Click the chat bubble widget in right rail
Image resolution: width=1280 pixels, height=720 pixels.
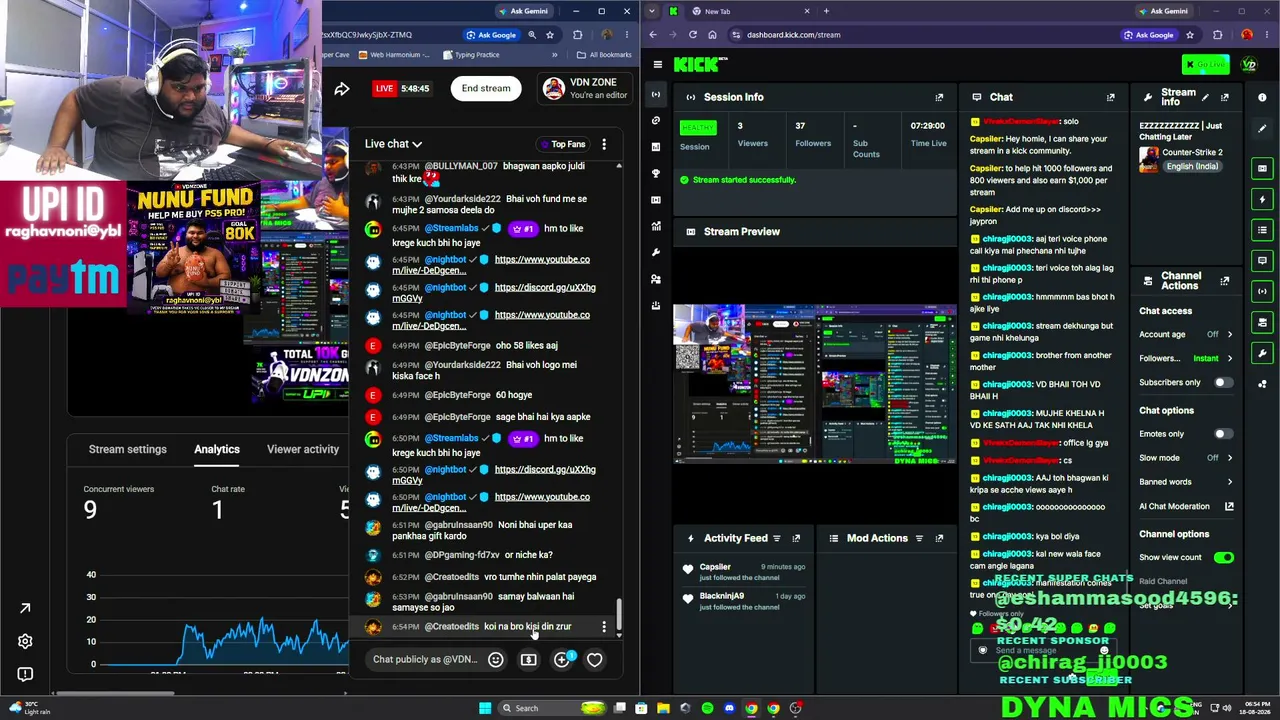coord(1262,260)
